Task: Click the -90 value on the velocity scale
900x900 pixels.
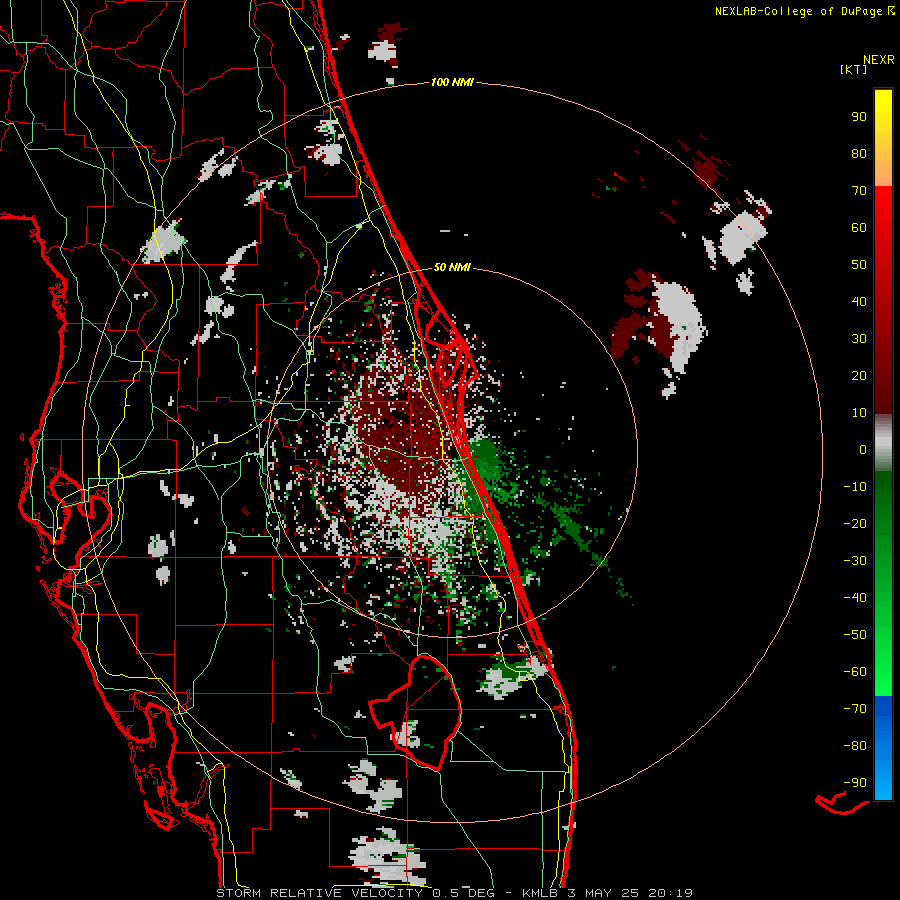Action: click(x=855, y=783)
